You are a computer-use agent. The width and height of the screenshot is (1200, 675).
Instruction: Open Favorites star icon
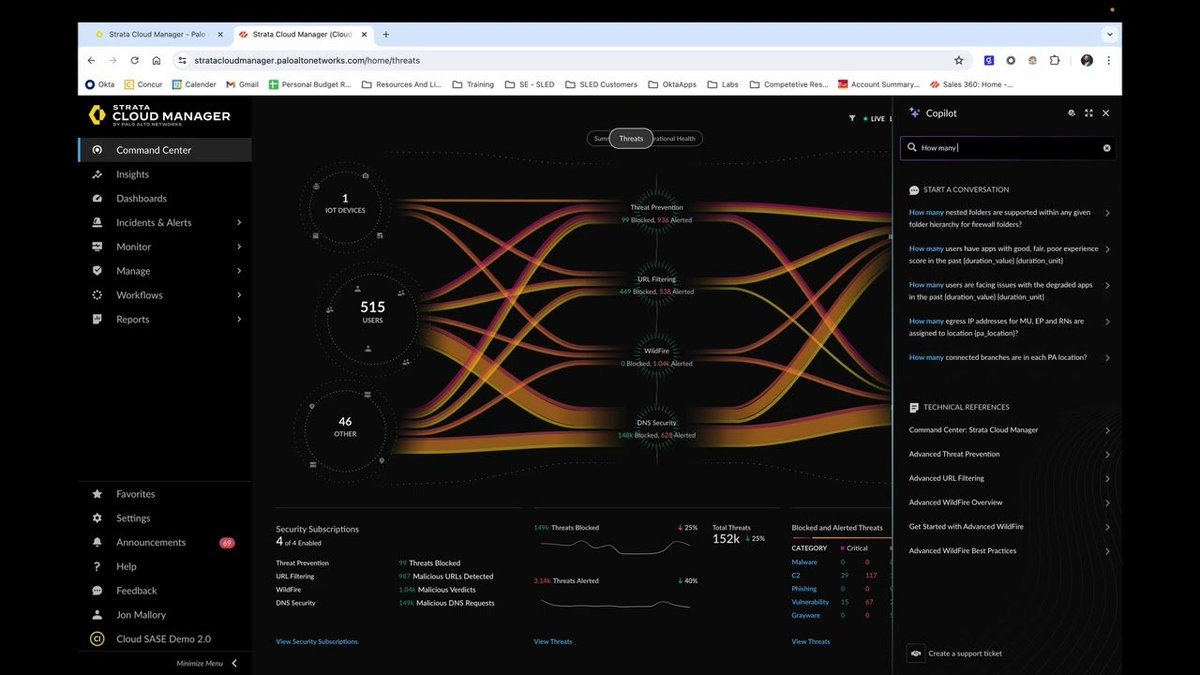[x=97, y=494]
